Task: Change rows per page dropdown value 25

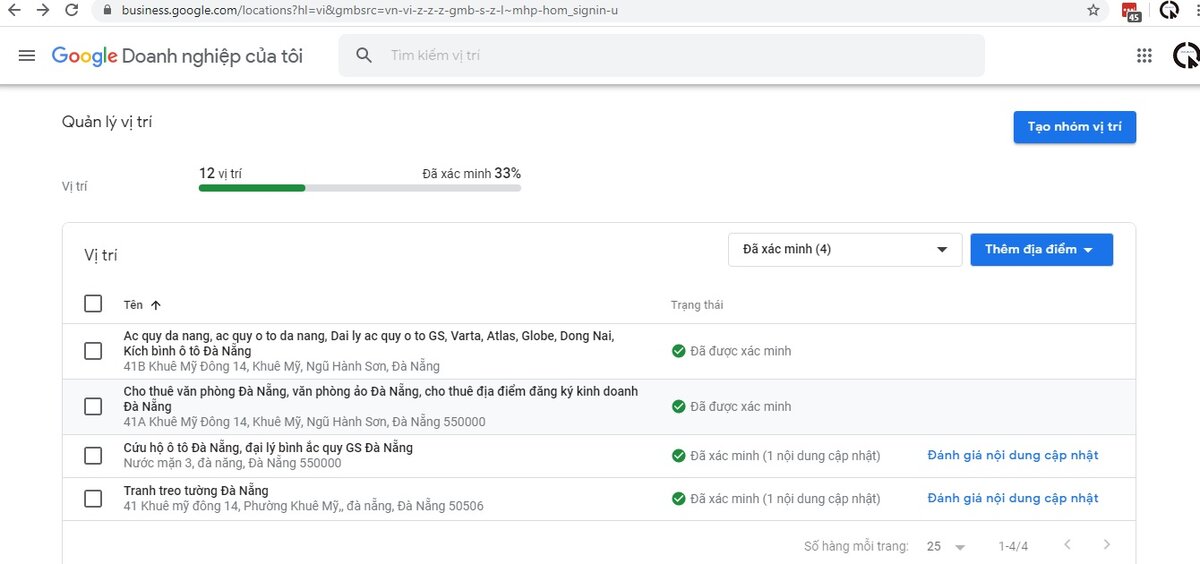Action: pyautogui.click(x=945, y=546)
